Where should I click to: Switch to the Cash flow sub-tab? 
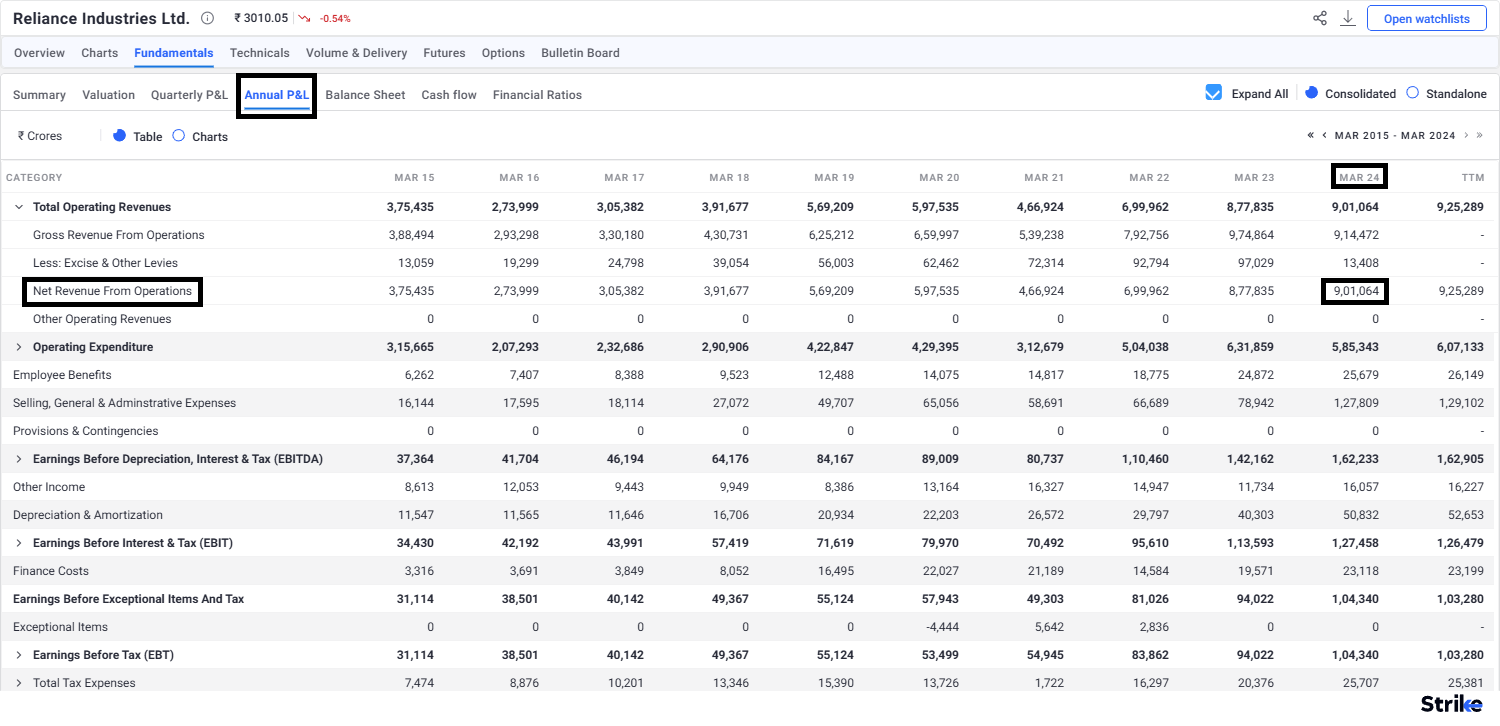[x=449, y=95]
